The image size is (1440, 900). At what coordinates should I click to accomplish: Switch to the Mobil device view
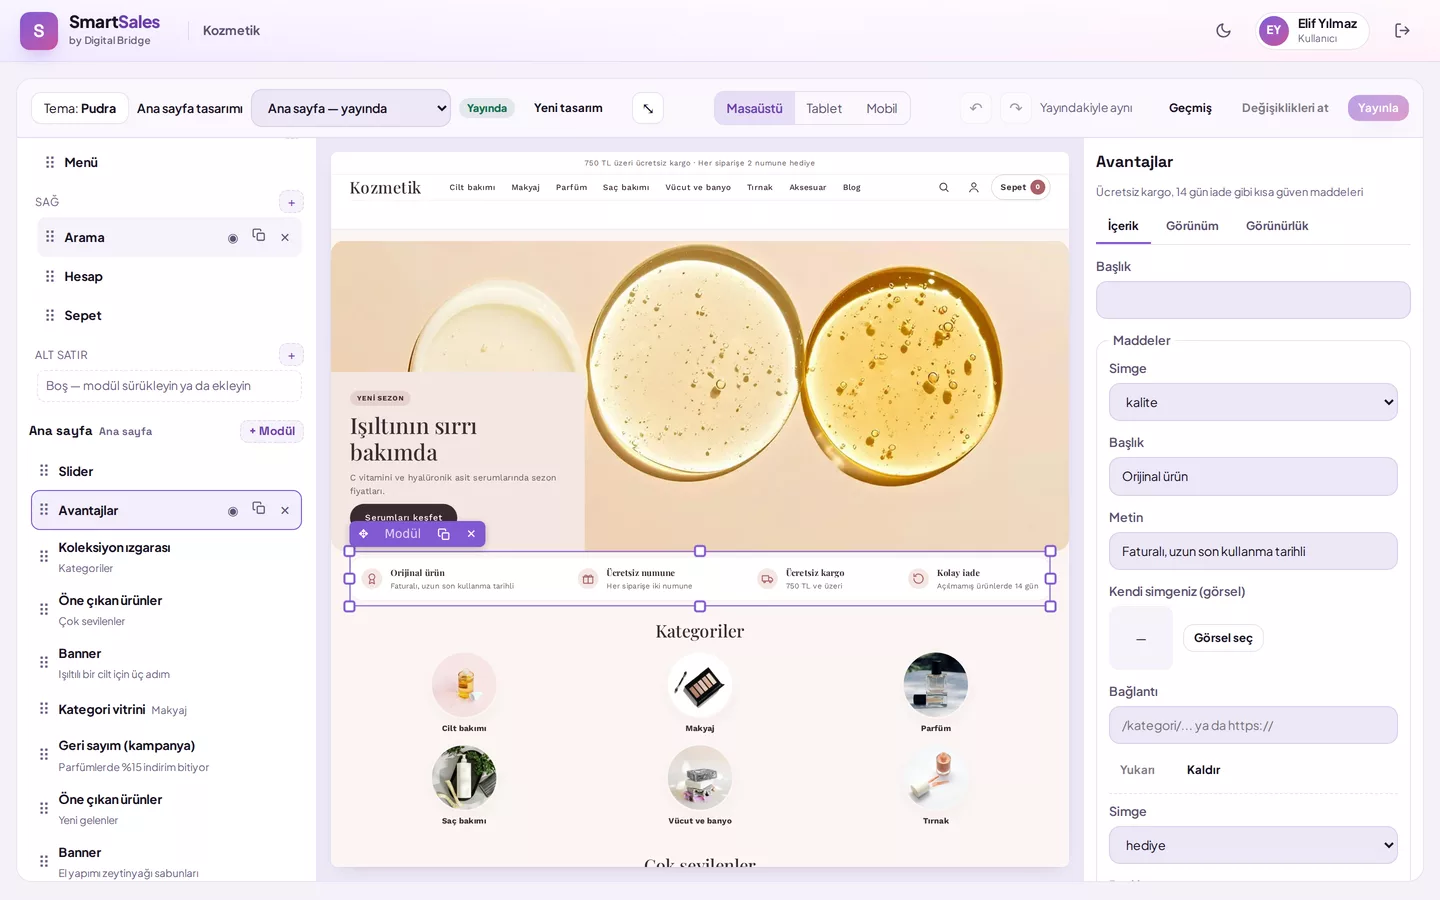tap(881, 108)
